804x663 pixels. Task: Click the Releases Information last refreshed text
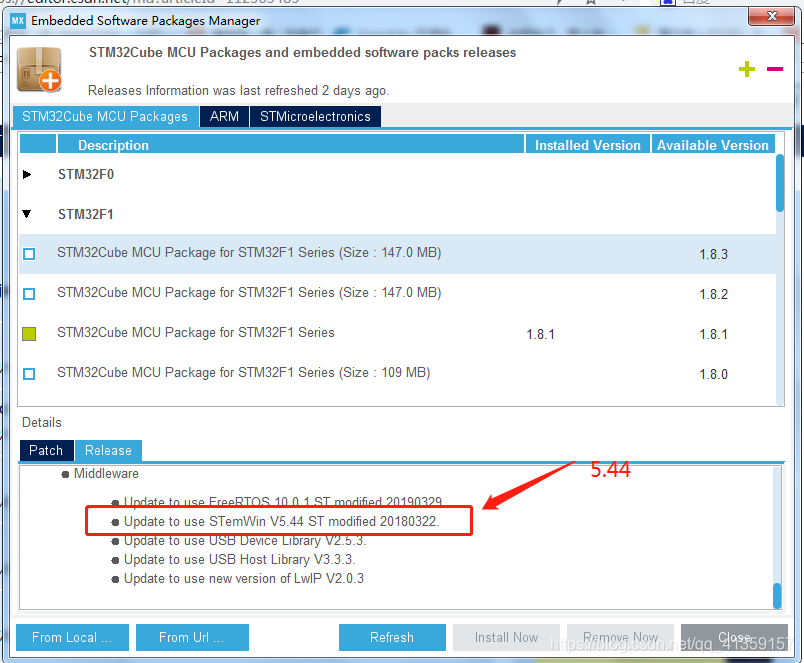(238, 91)
